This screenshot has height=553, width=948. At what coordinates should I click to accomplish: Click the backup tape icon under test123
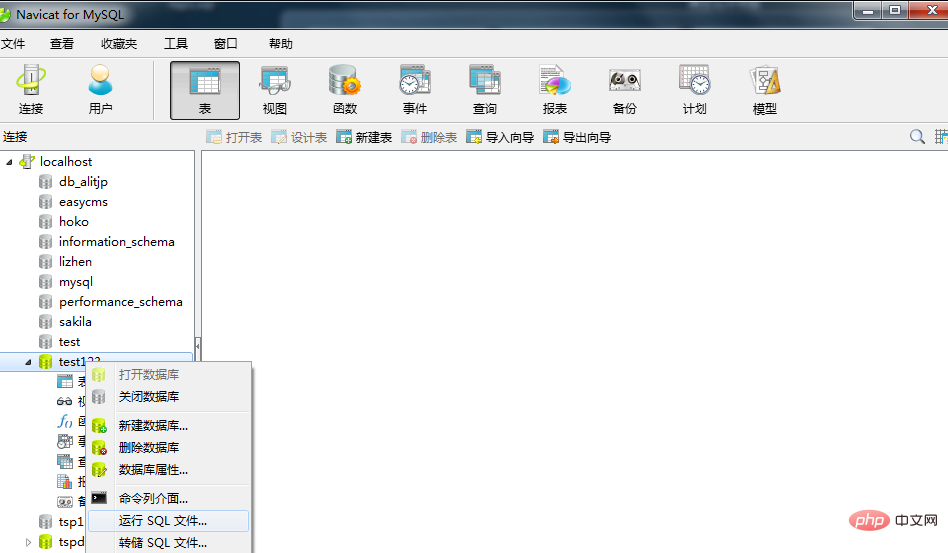pyautogui.click(x=65, y=502)
